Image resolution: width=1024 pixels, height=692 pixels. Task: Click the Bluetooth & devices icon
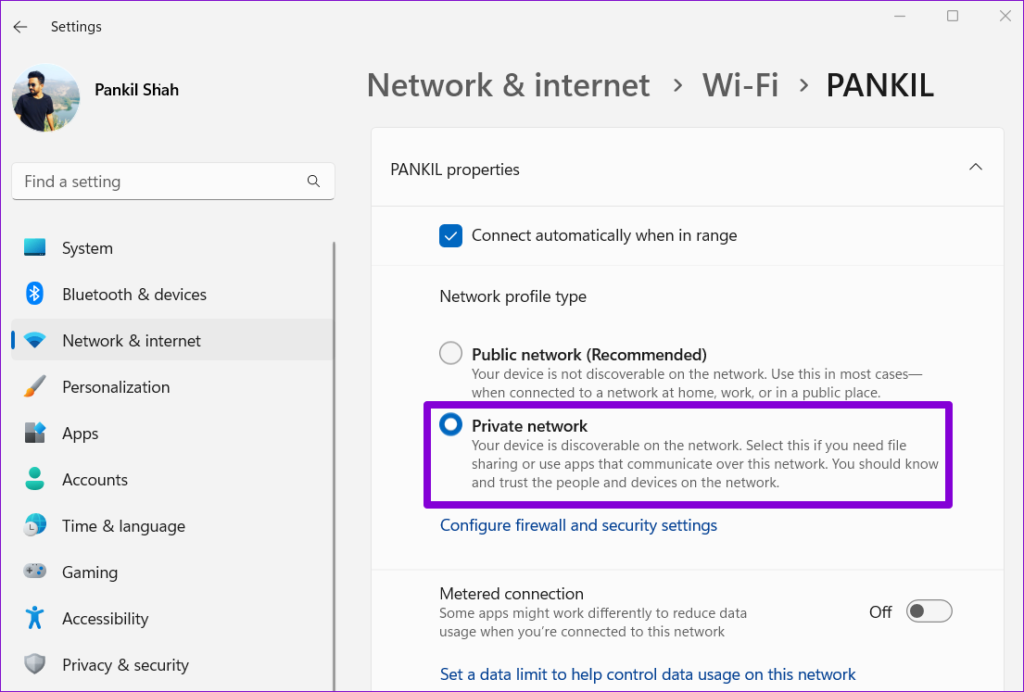tap(35, 294)
